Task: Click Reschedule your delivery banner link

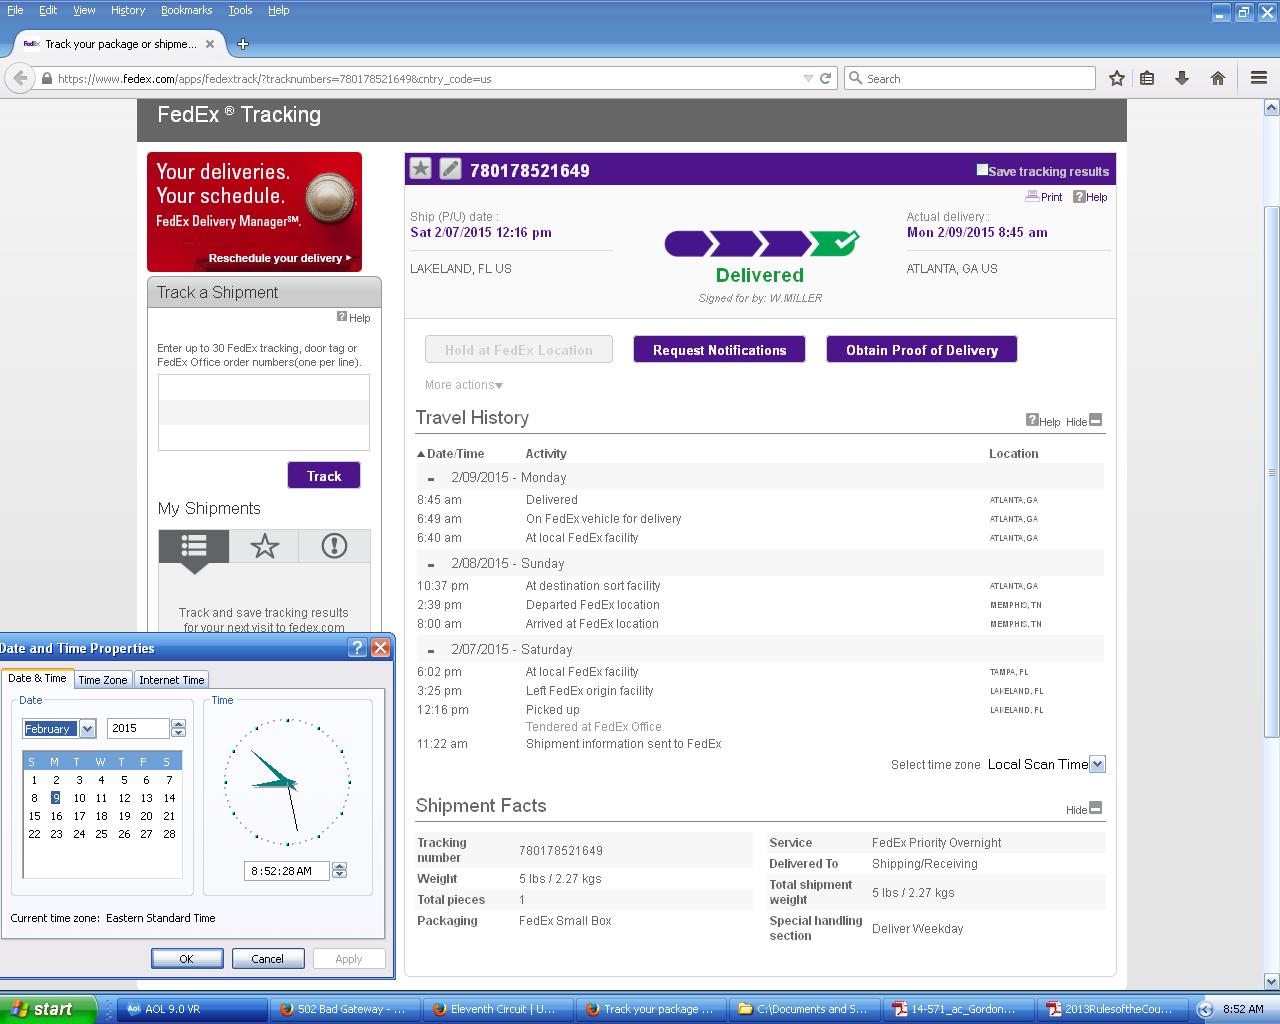Action: pyautogui.click(x=280, y=258)
